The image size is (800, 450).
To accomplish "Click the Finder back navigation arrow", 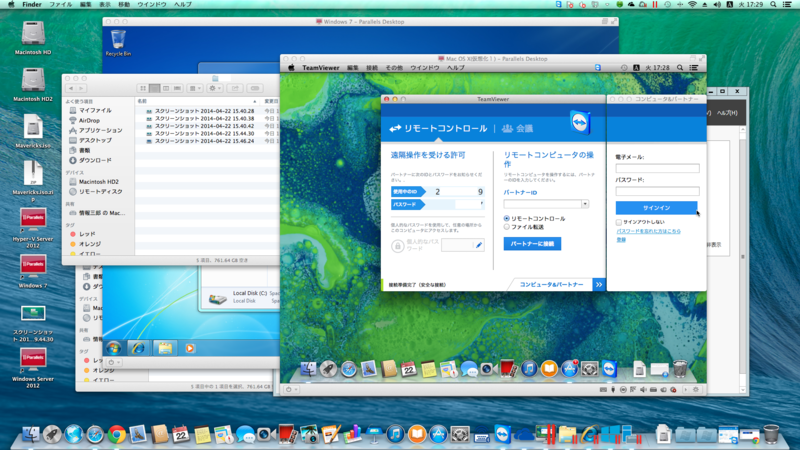I will (70, 88).
